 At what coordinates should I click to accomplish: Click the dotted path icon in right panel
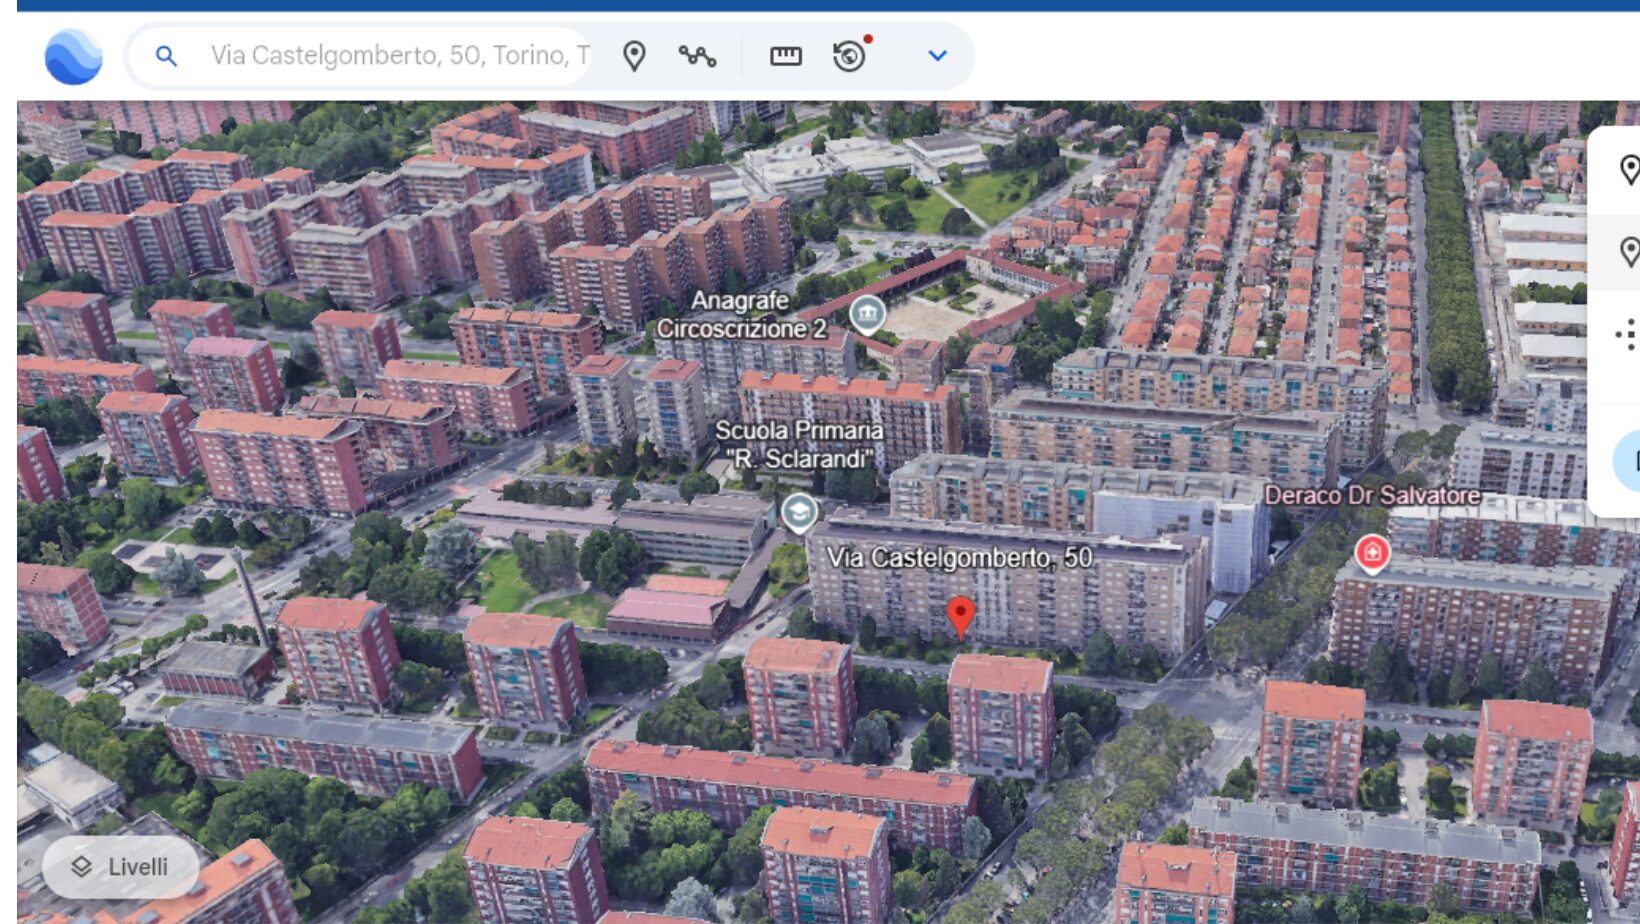click(1627, 334)
